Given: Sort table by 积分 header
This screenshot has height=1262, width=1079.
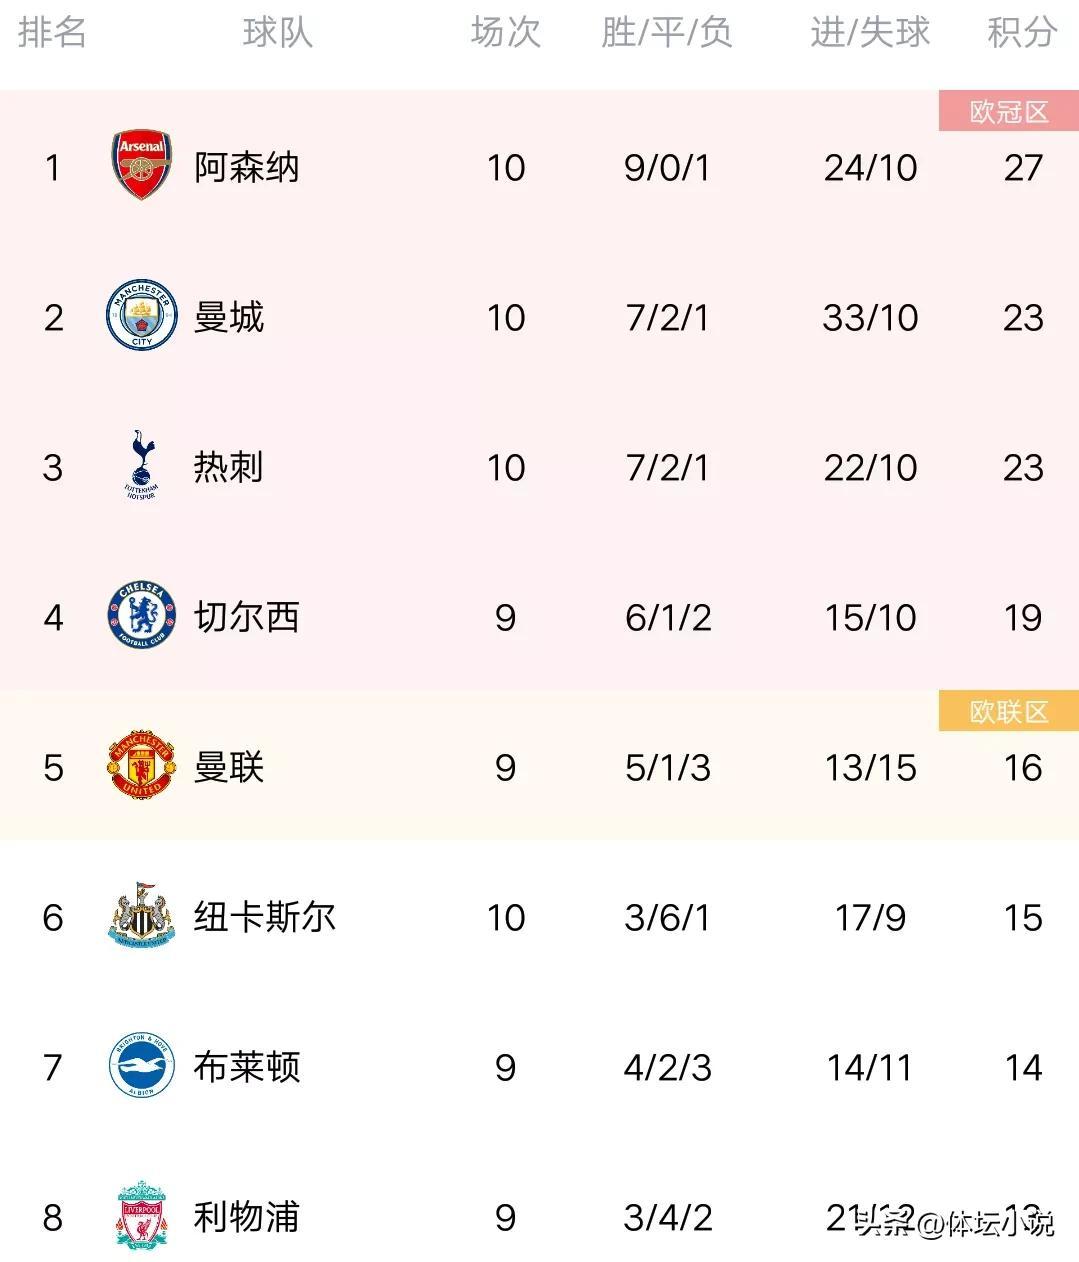Looking at the screenshot, I should [x=1021, y=32].
